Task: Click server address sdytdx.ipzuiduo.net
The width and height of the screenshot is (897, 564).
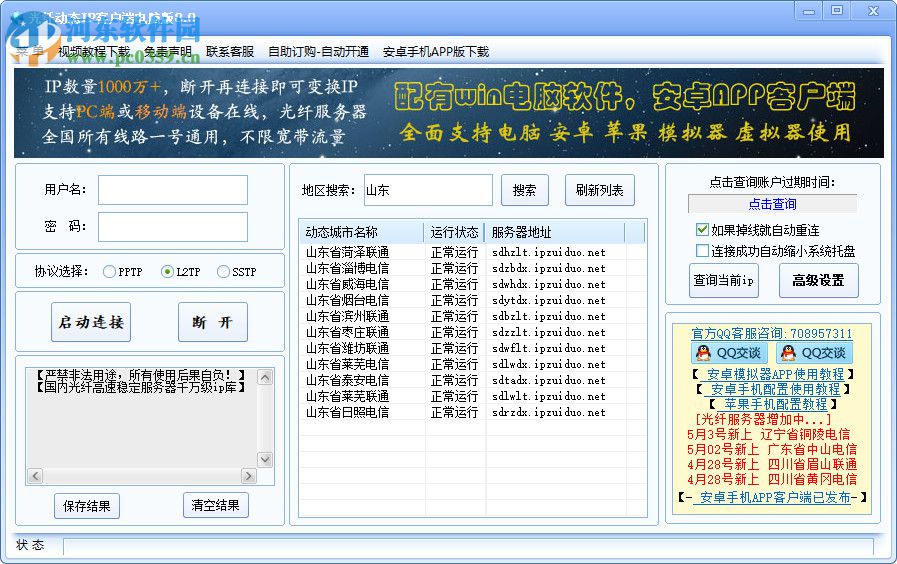Action: [x=549, y=300]
